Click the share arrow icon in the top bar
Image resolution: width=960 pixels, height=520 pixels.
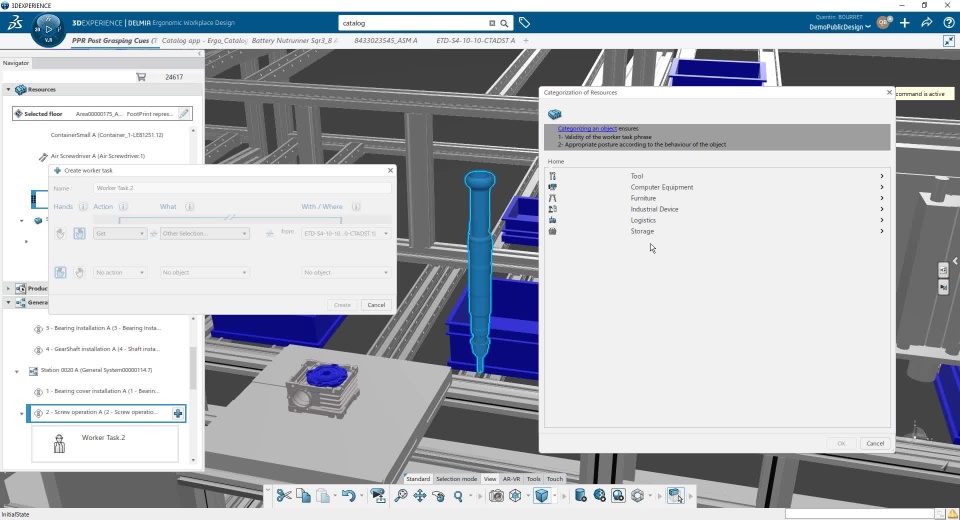pos(927,22)
